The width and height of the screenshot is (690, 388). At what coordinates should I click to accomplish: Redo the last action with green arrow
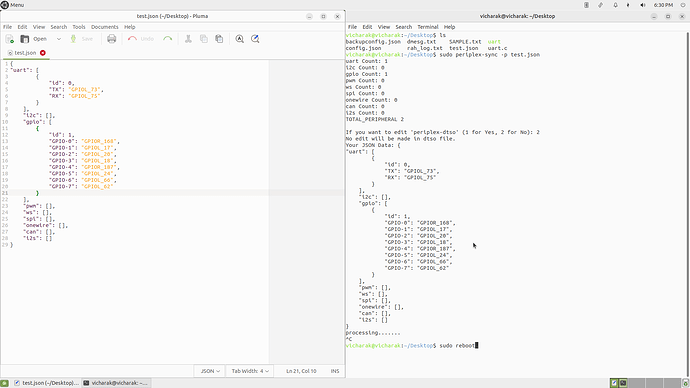point(167,39)
